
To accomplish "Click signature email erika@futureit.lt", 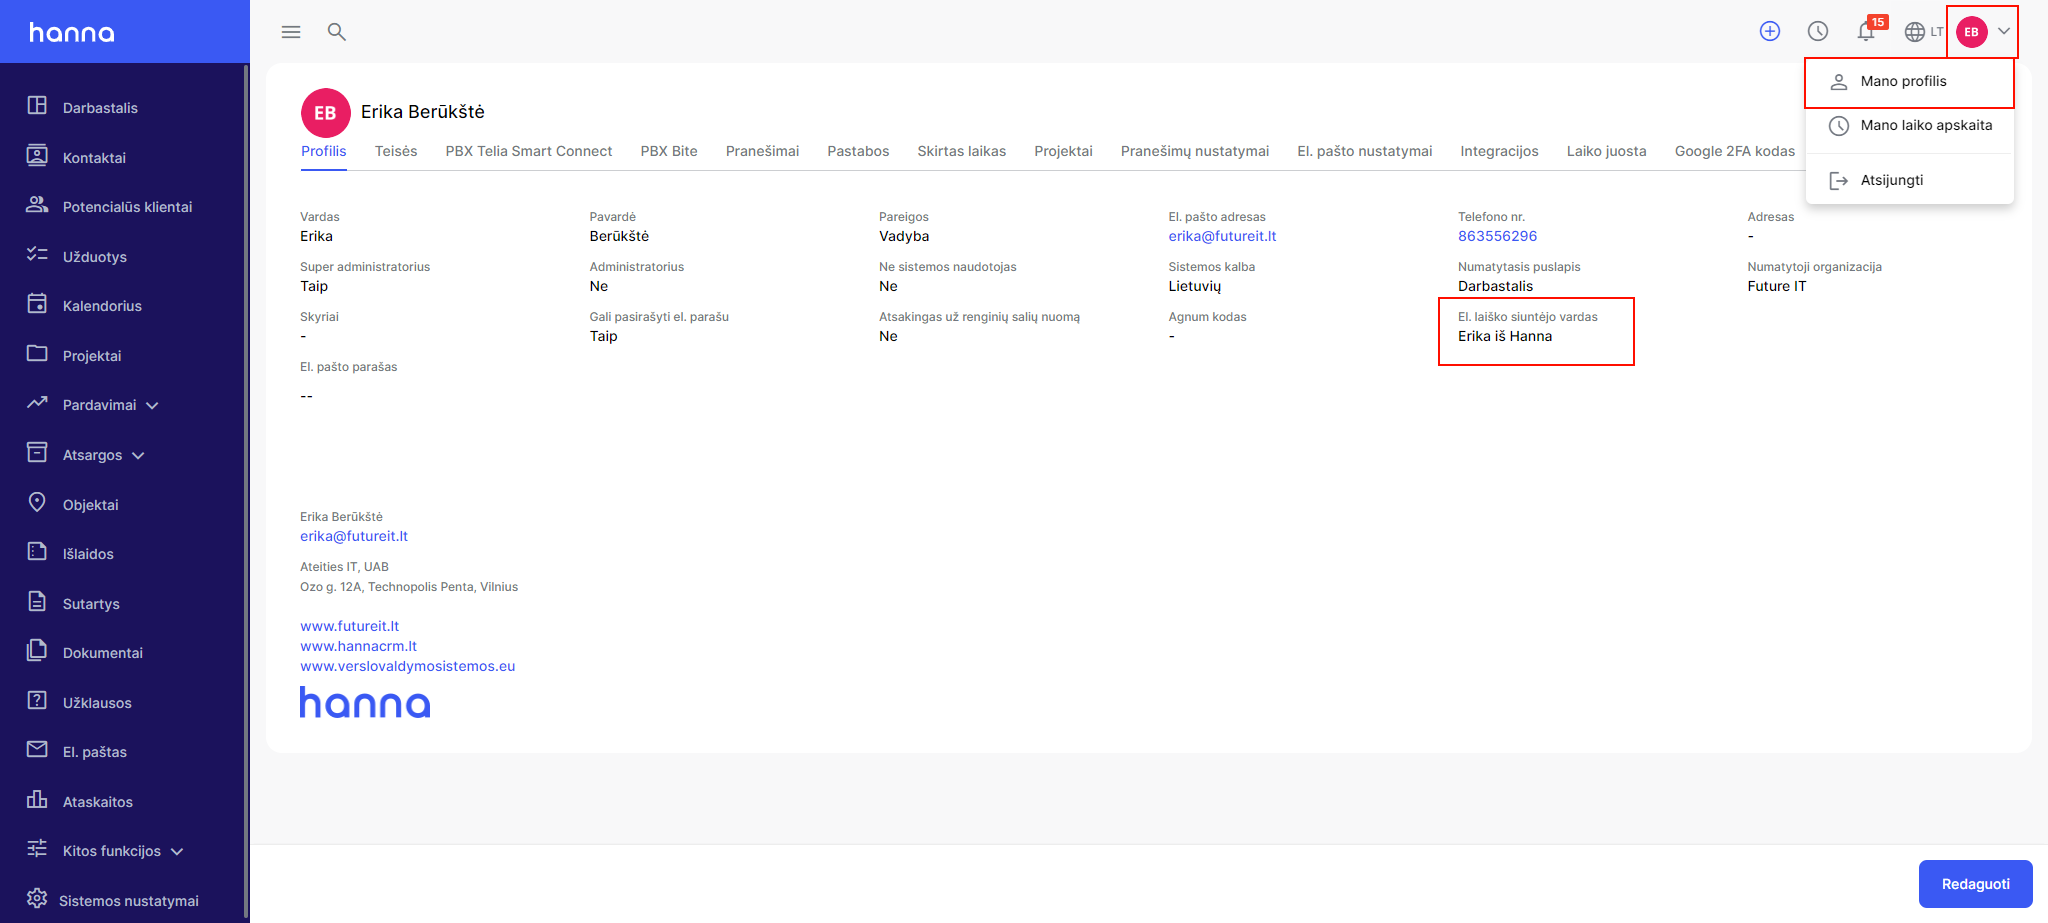I will [354, 536].
